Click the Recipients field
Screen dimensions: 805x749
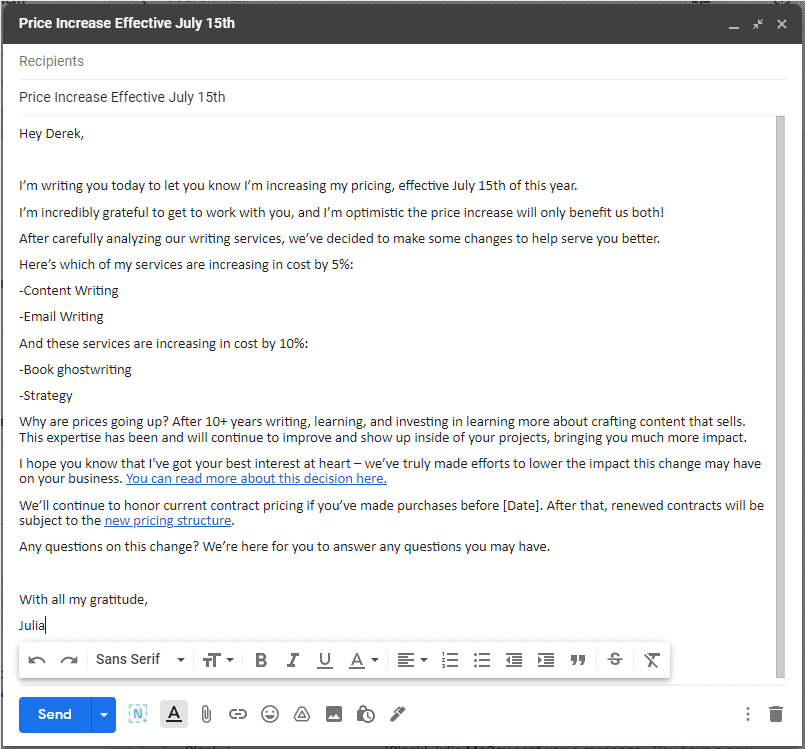[402, 61]
